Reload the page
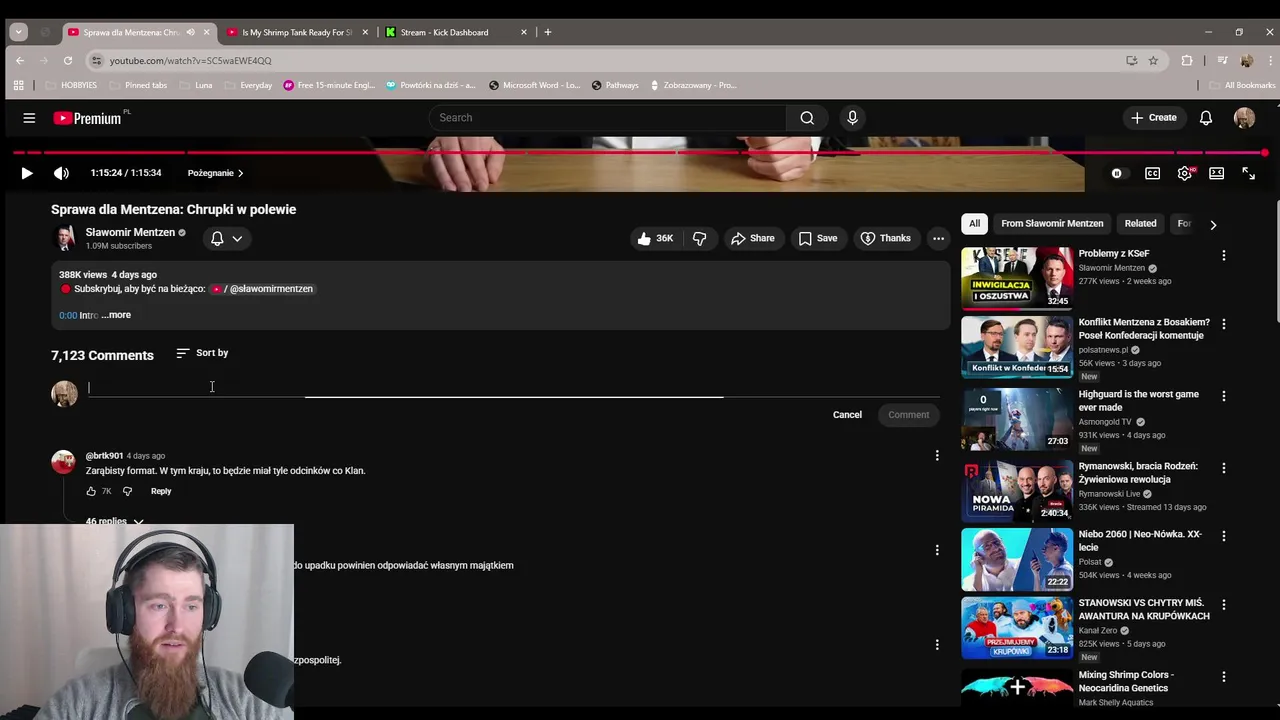Image resolution: width=1280 pixels, height=720 pixels. (x=68, y=60)
